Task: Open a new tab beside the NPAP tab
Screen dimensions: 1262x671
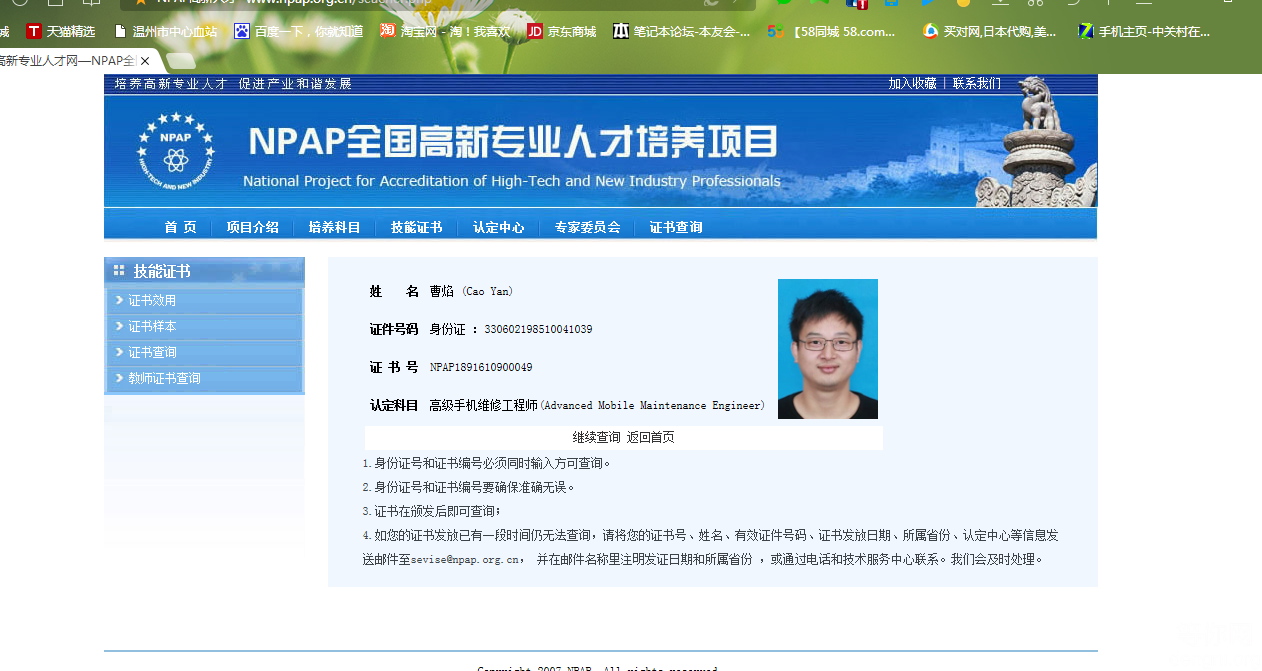Action: click(x=180, y=61)
